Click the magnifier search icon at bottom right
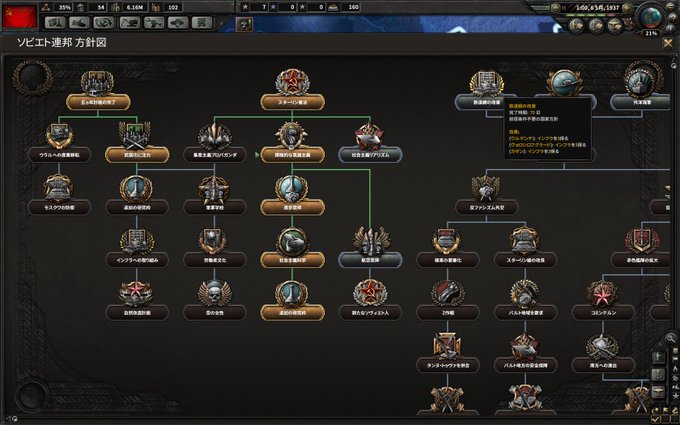This screenshot has width=680, height=425. tap(670, 337)
